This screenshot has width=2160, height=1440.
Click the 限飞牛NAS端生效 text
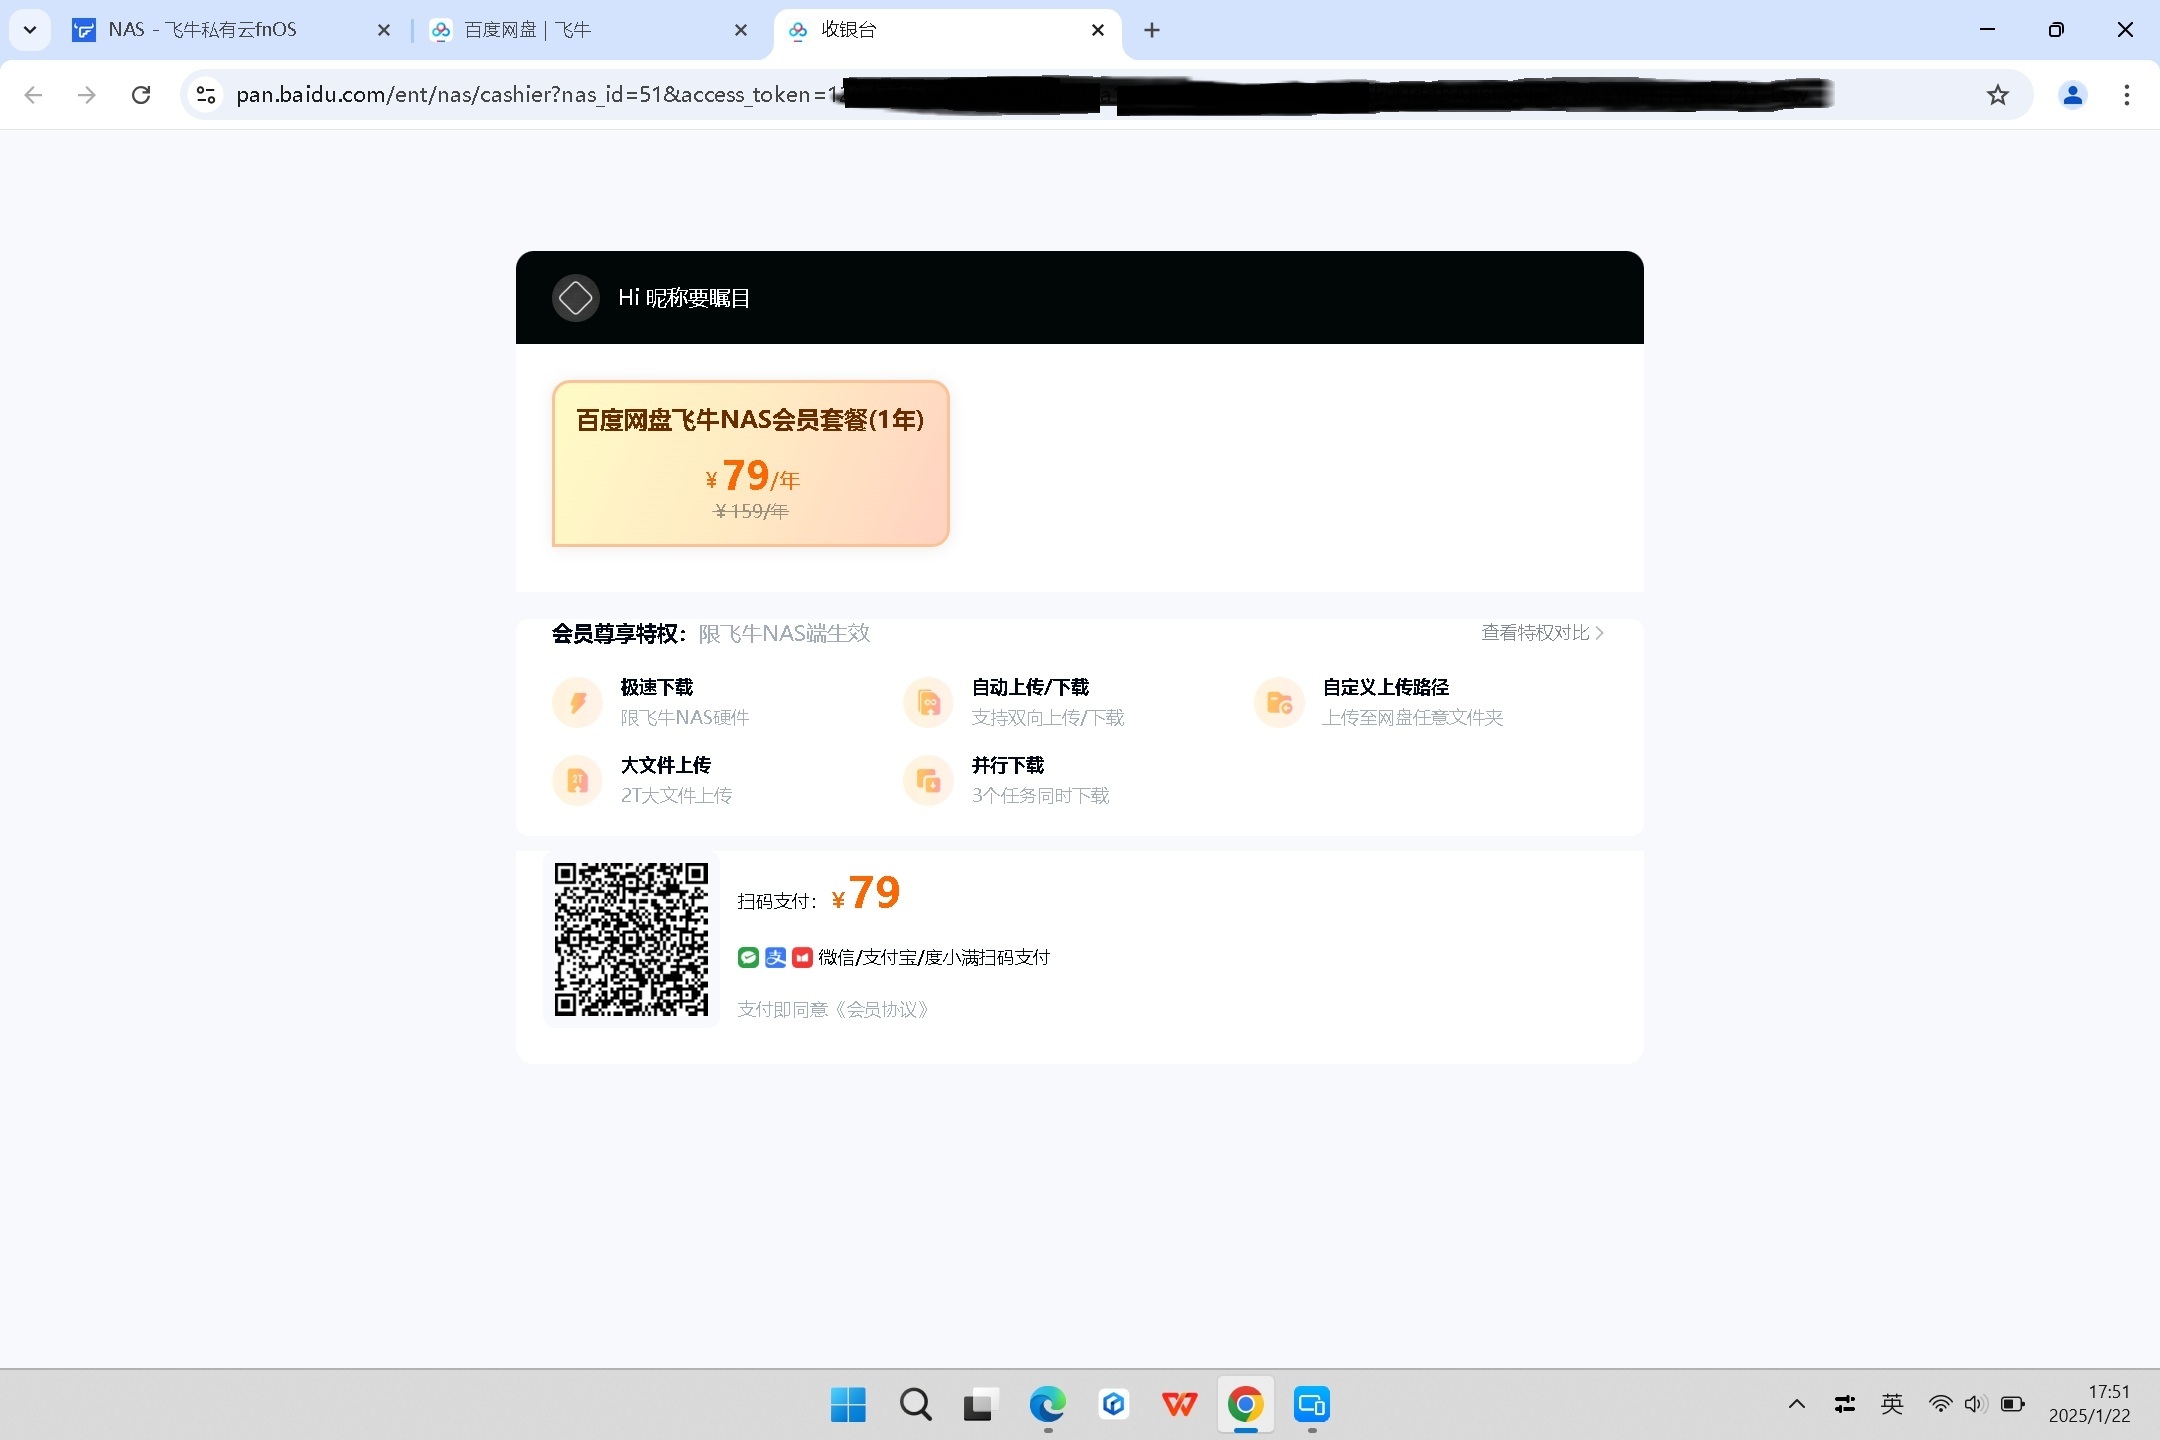[784, 633]
